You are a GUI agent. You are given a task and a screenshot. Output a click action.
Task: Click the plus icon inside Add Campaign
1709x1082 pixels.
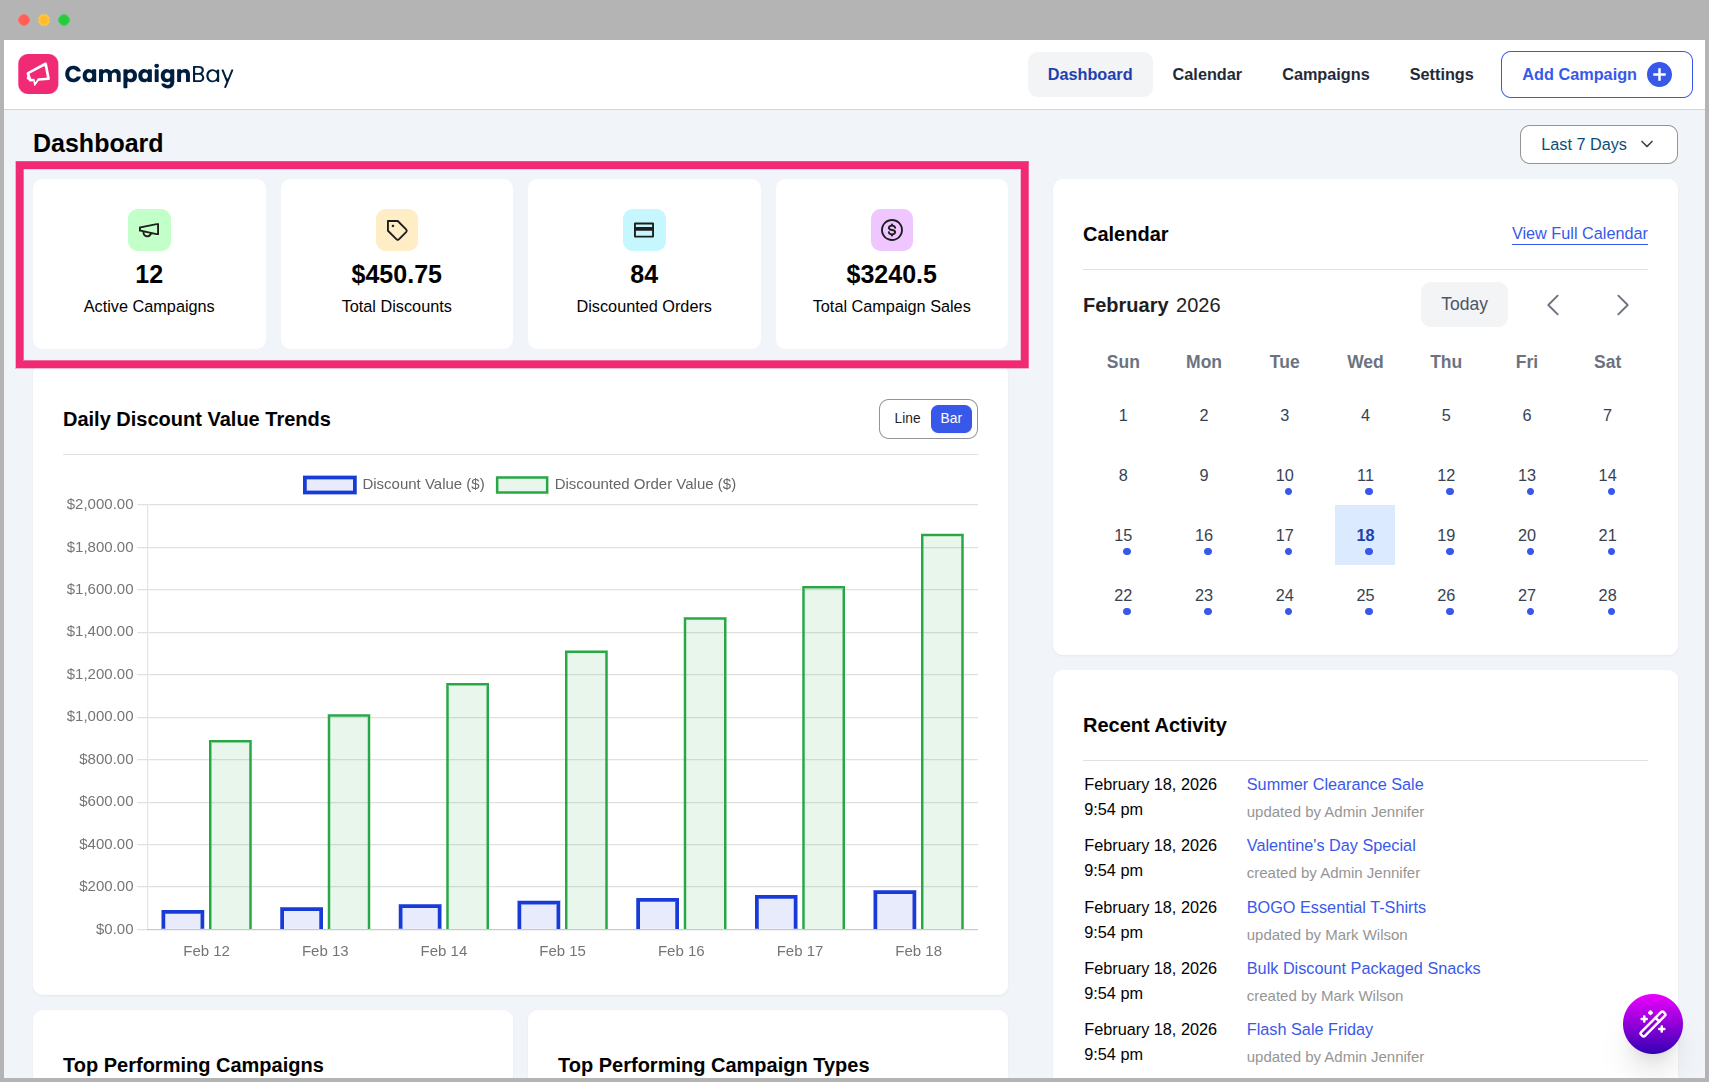(x=1659, y=74)
